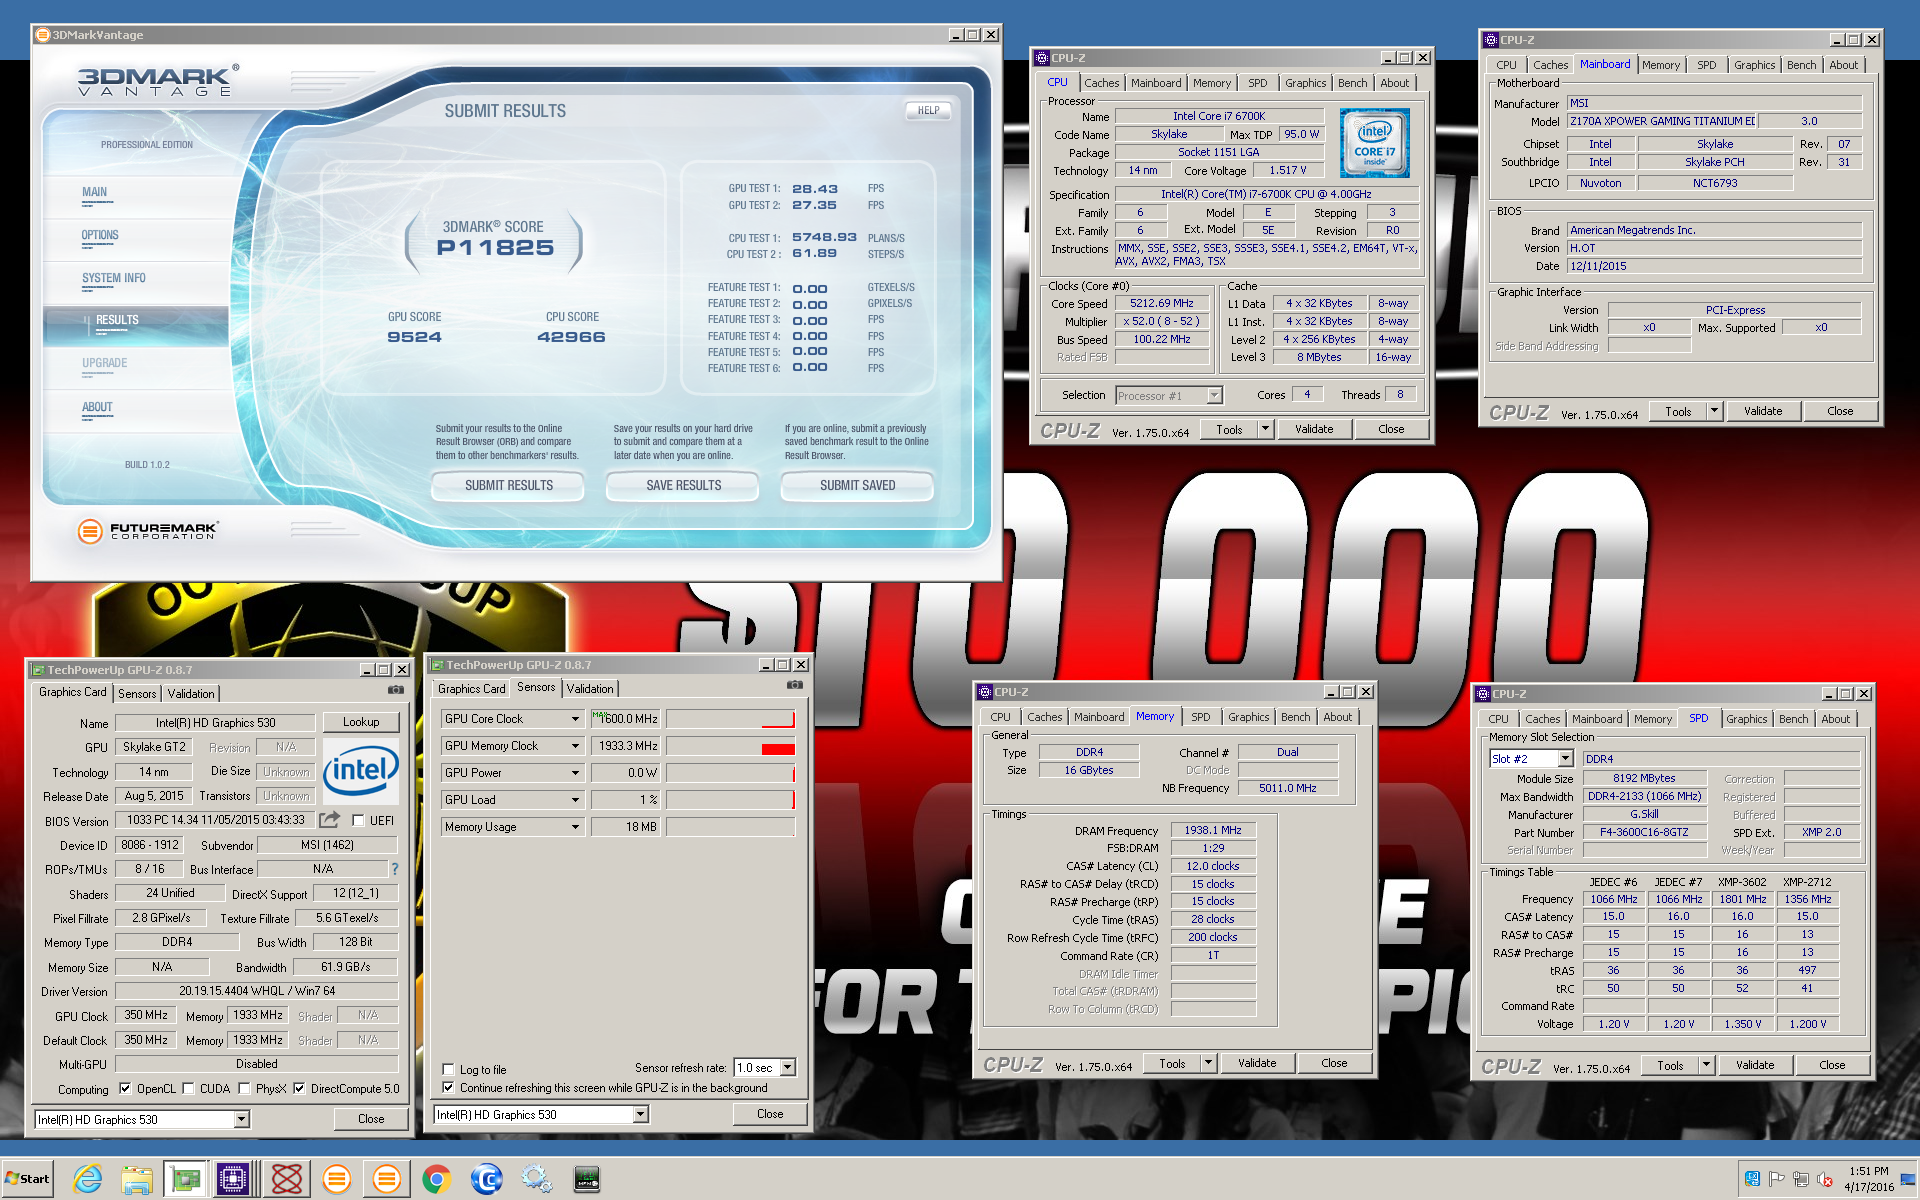Open GPU Memory Clock sensor dropdown
Viewport: 1920px width, 1200px height.
(x=575, y=746)
